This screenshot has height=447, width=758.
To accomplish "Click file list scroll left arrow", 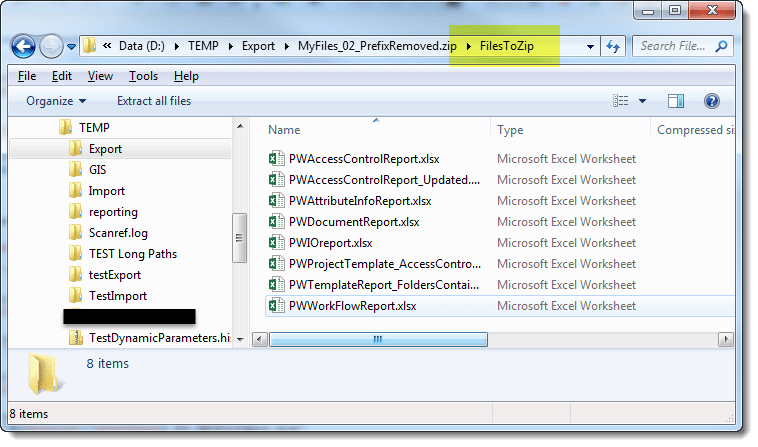I will point(260,340).
